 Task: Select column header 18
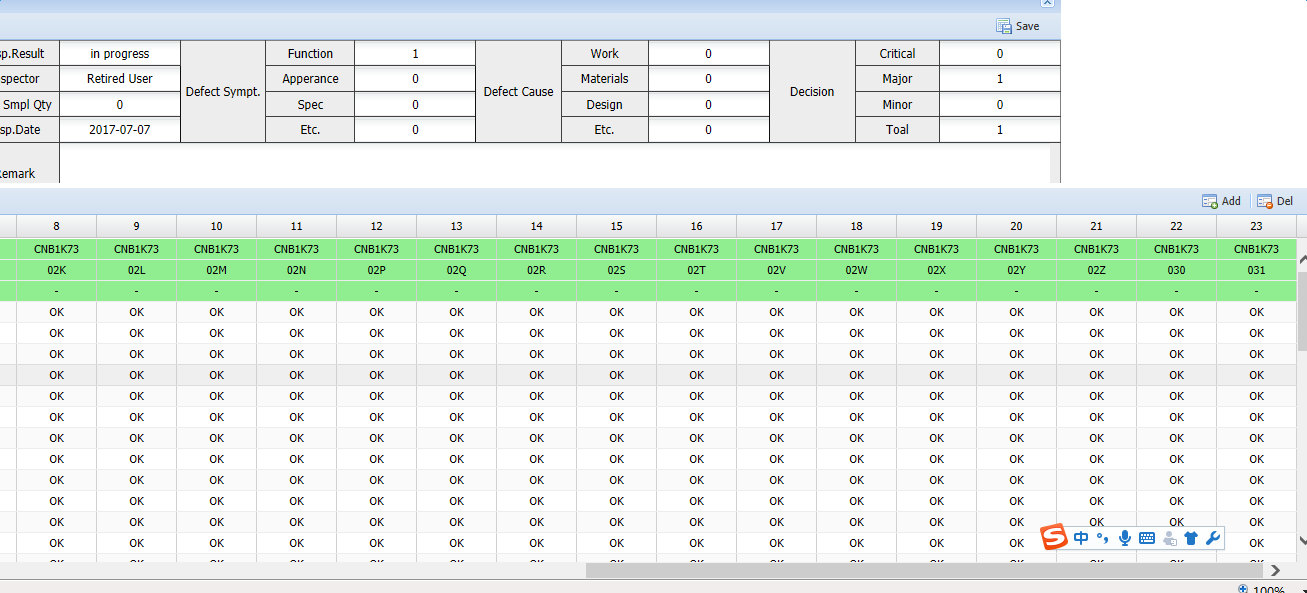click(856, 226)
